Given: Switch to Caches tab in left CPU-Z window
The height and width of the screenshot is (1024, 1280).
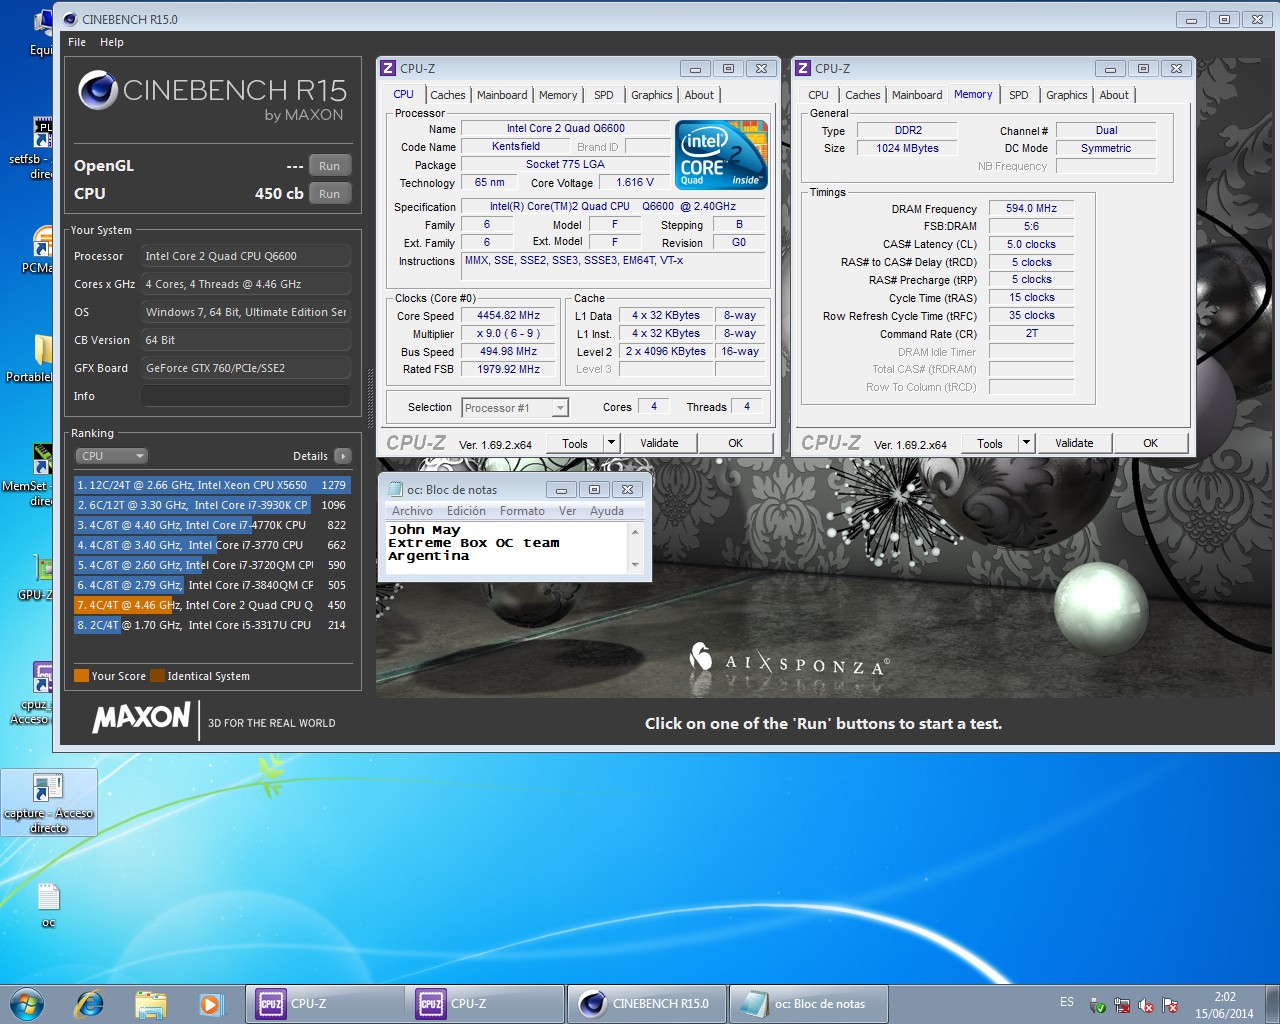Looking at the screenshot, I should (x=448, y=95).
